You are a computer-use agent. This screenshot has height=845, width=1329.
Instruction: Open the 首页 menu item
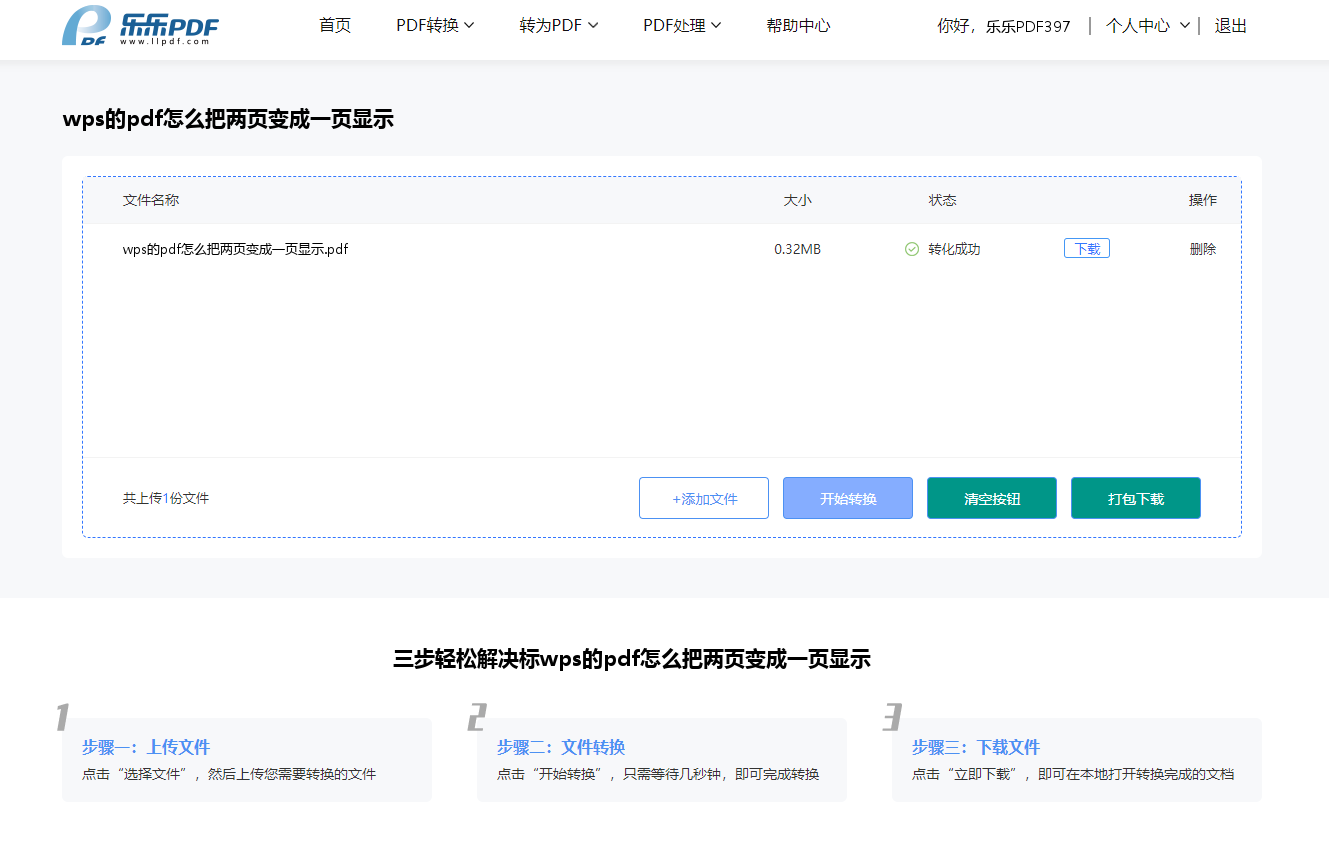[x=335, y=26]
